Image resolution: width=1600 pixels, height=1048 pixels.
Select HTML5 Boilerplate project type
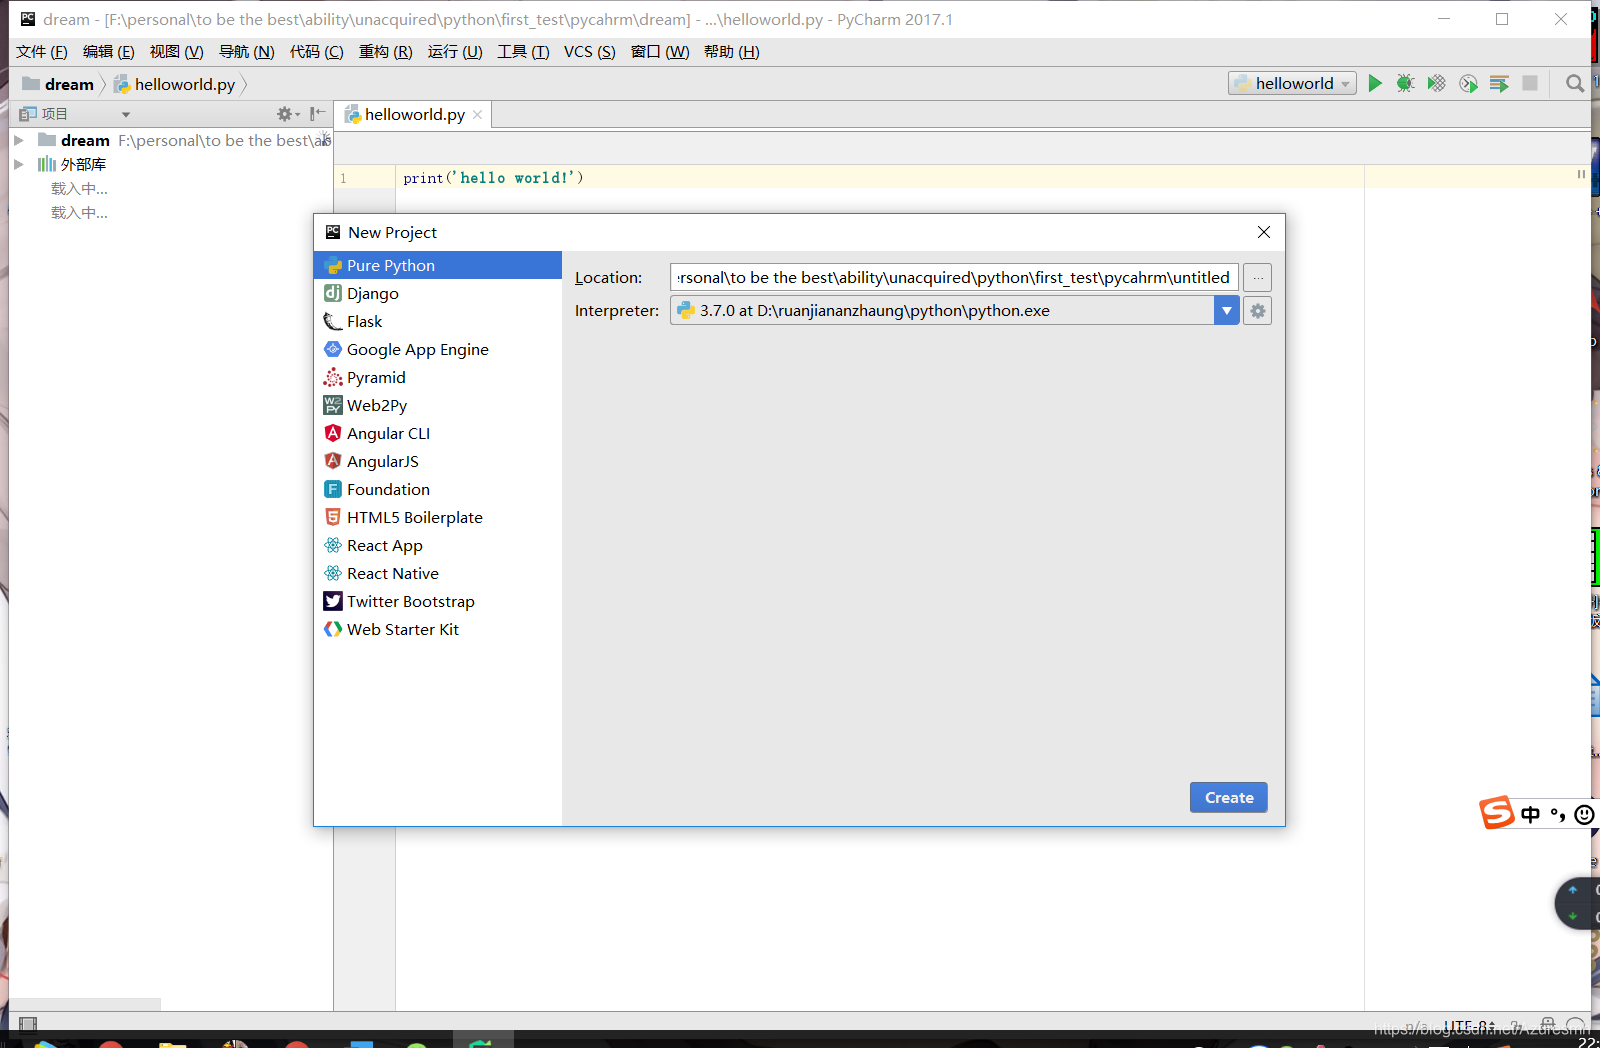438,517
